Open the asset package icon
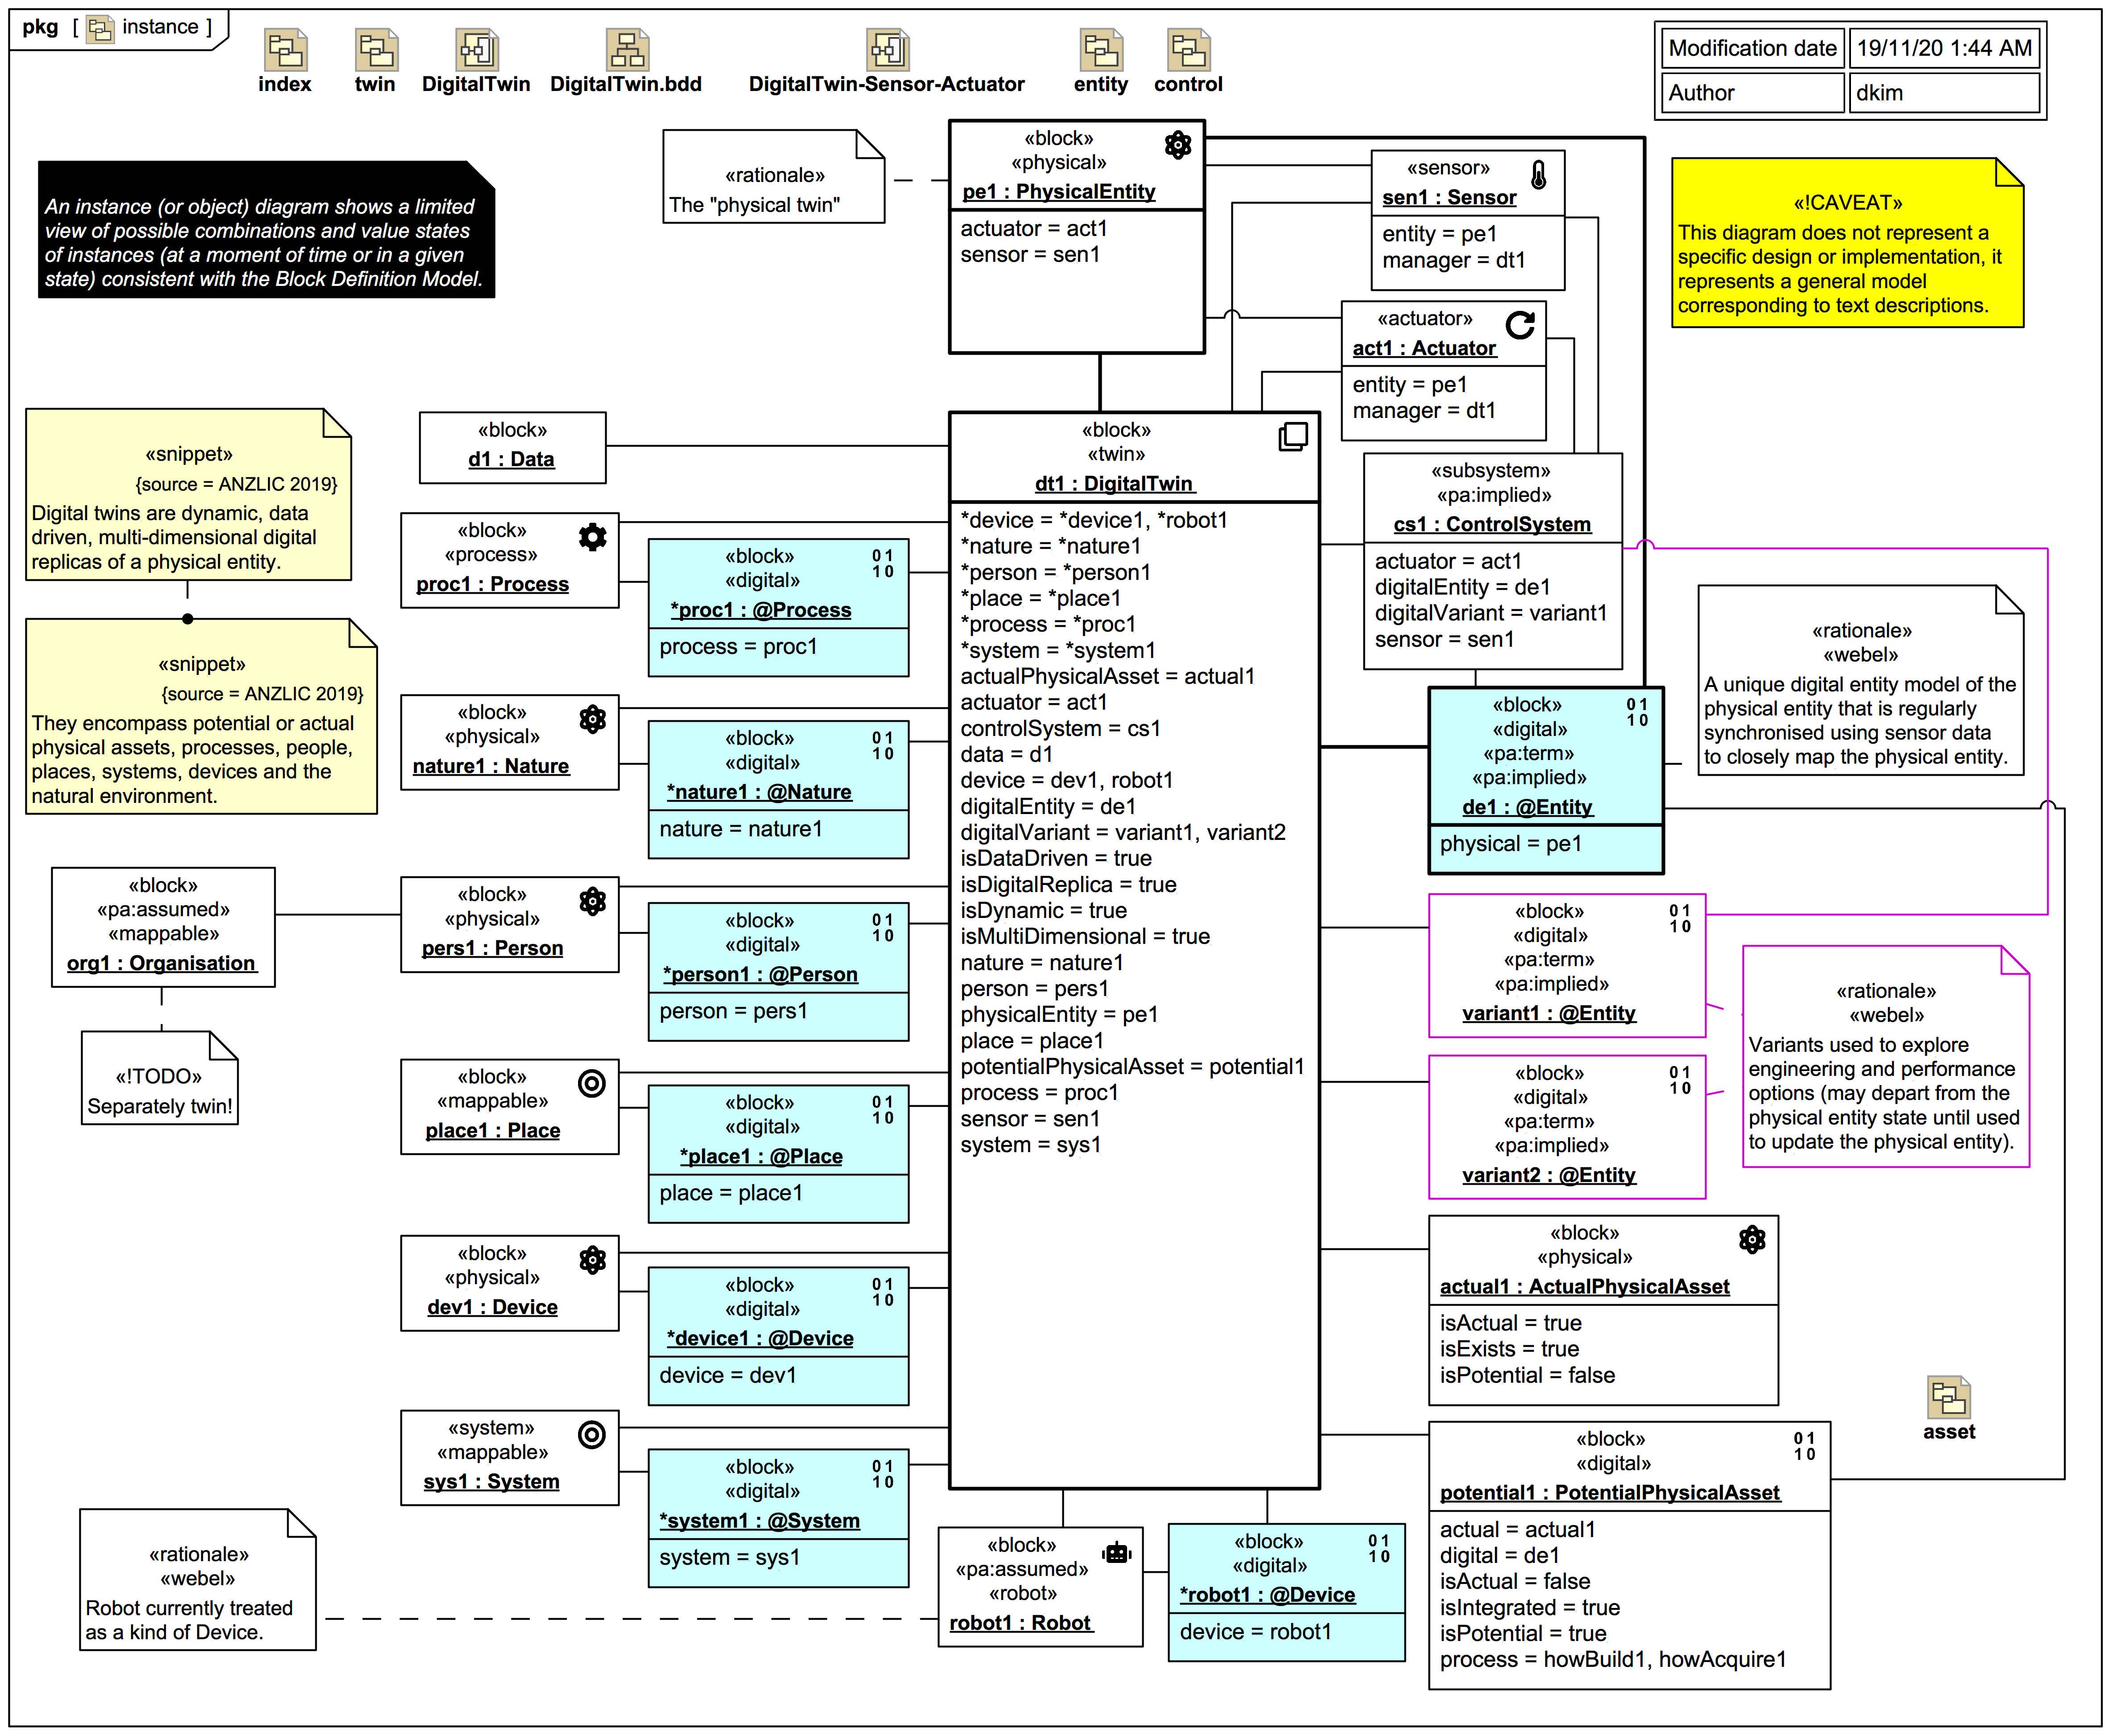This screenshot has height=1736, width=2111. 1948,1397
